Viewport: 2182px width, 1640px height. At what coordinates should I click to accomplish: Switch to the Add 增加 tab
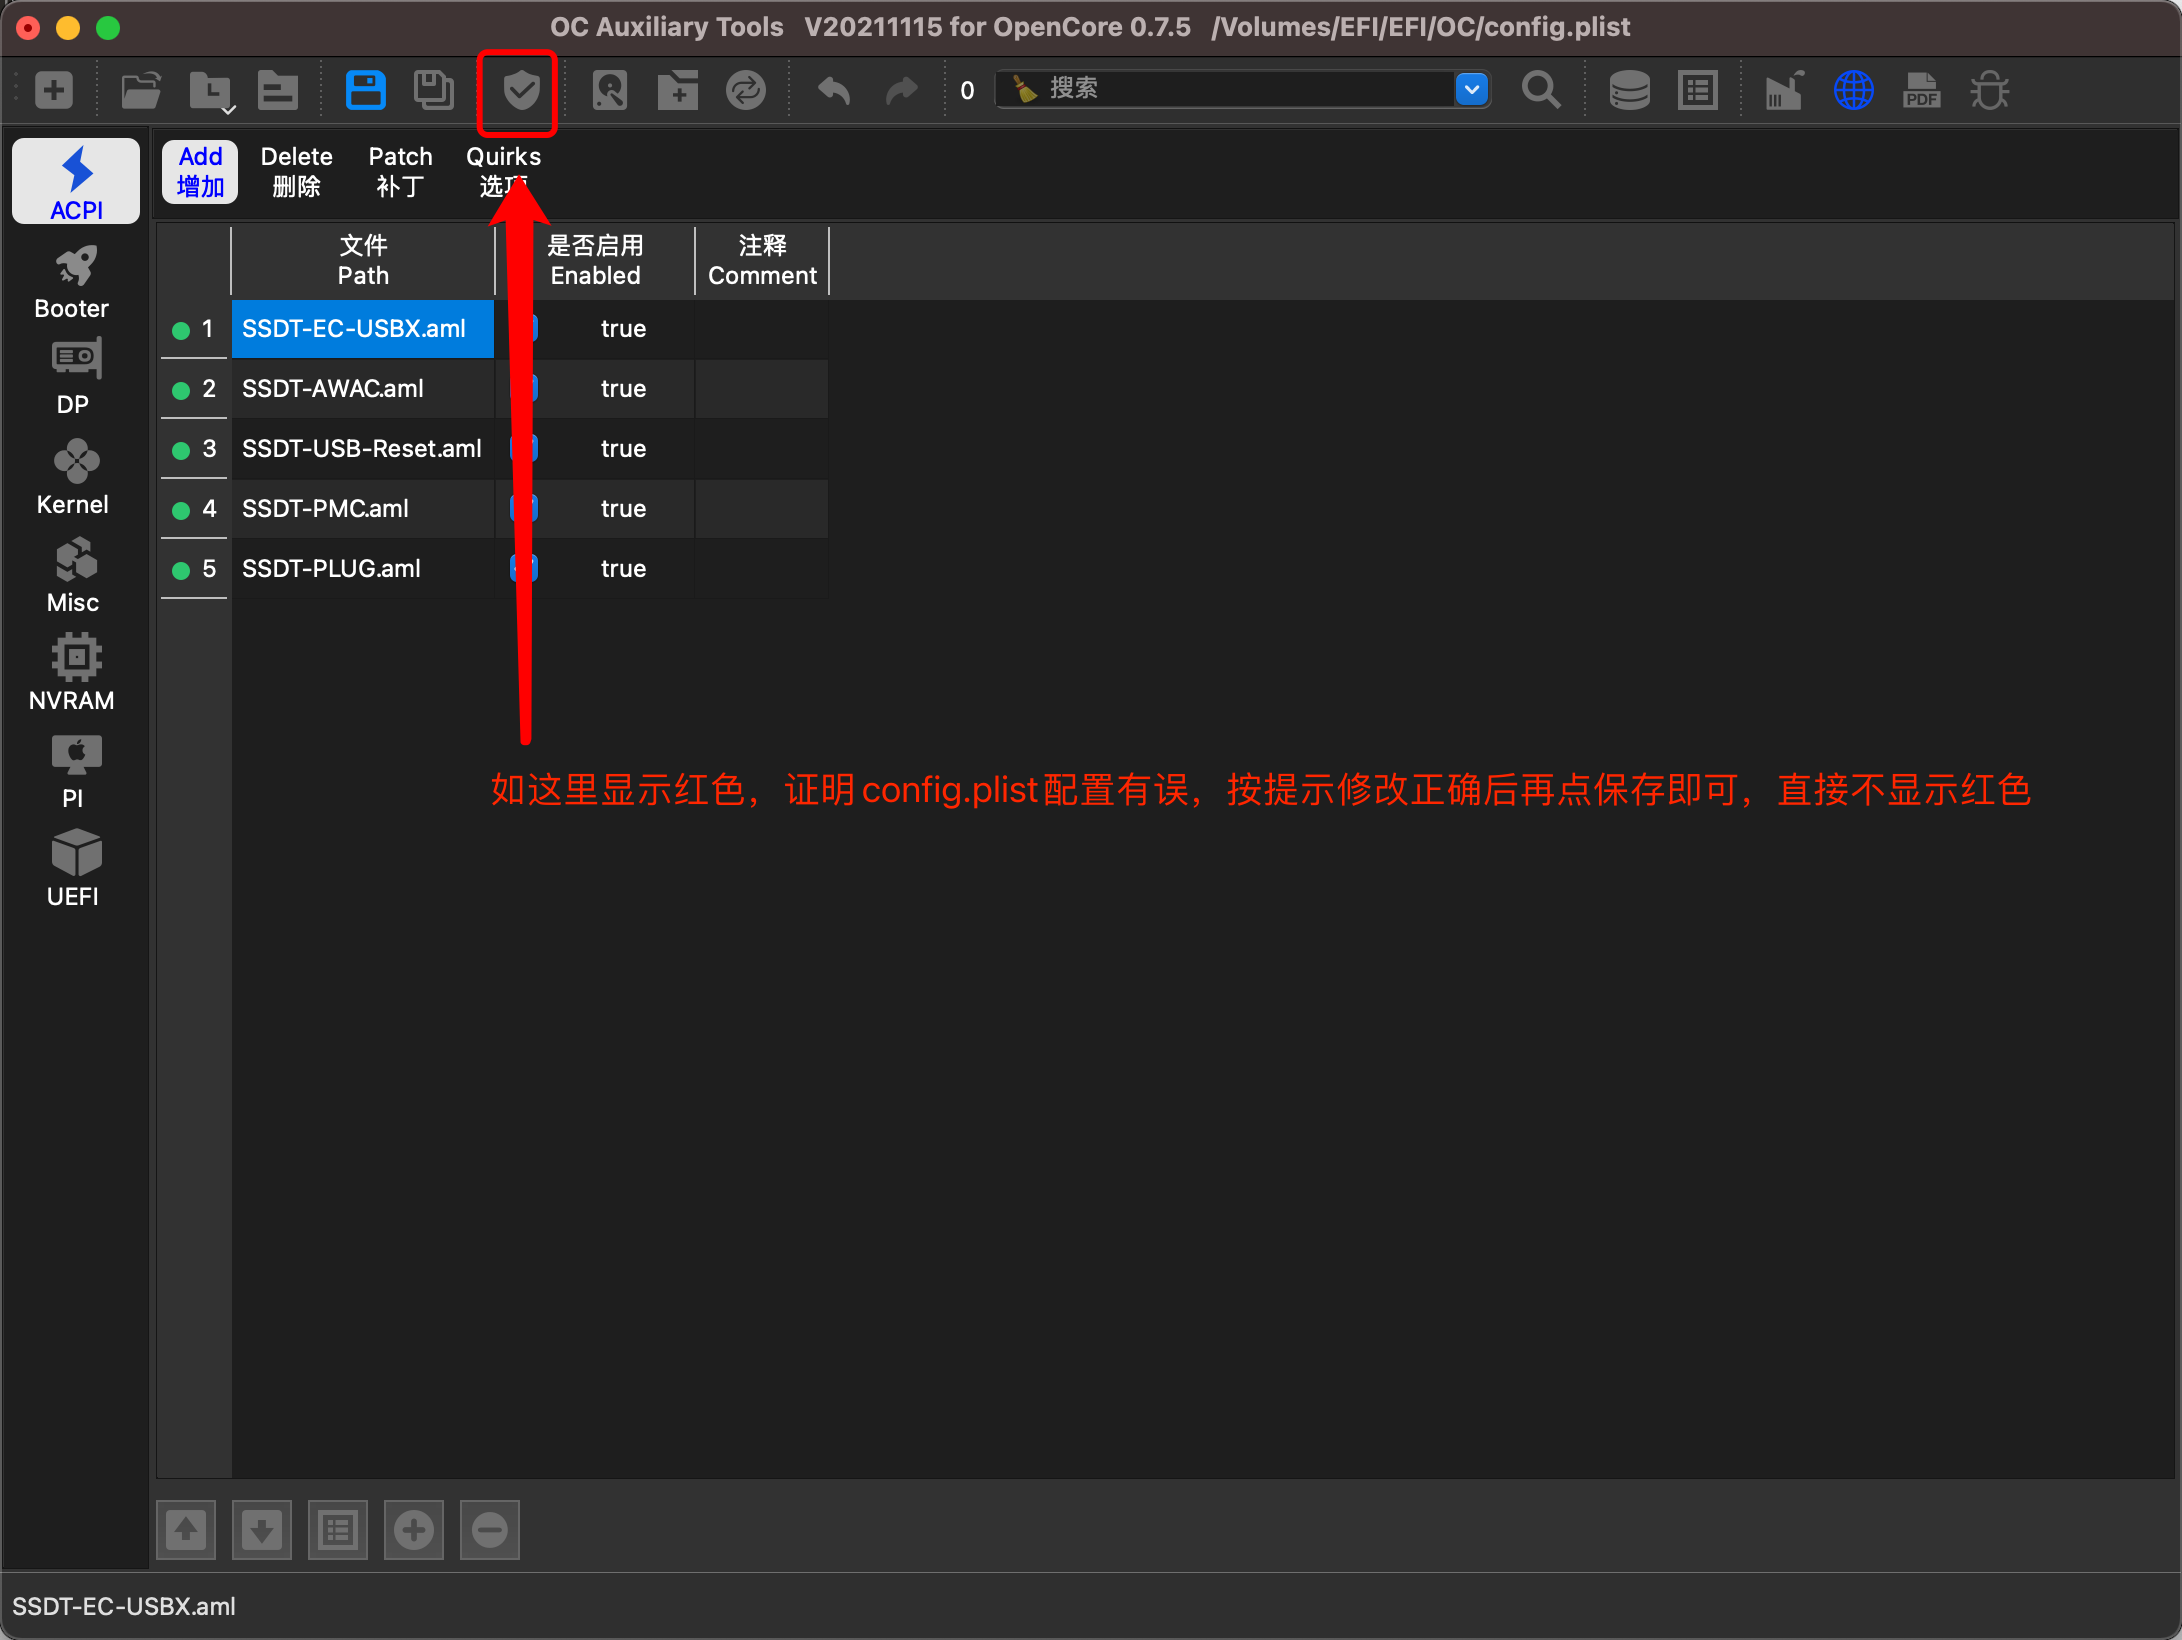200,172
